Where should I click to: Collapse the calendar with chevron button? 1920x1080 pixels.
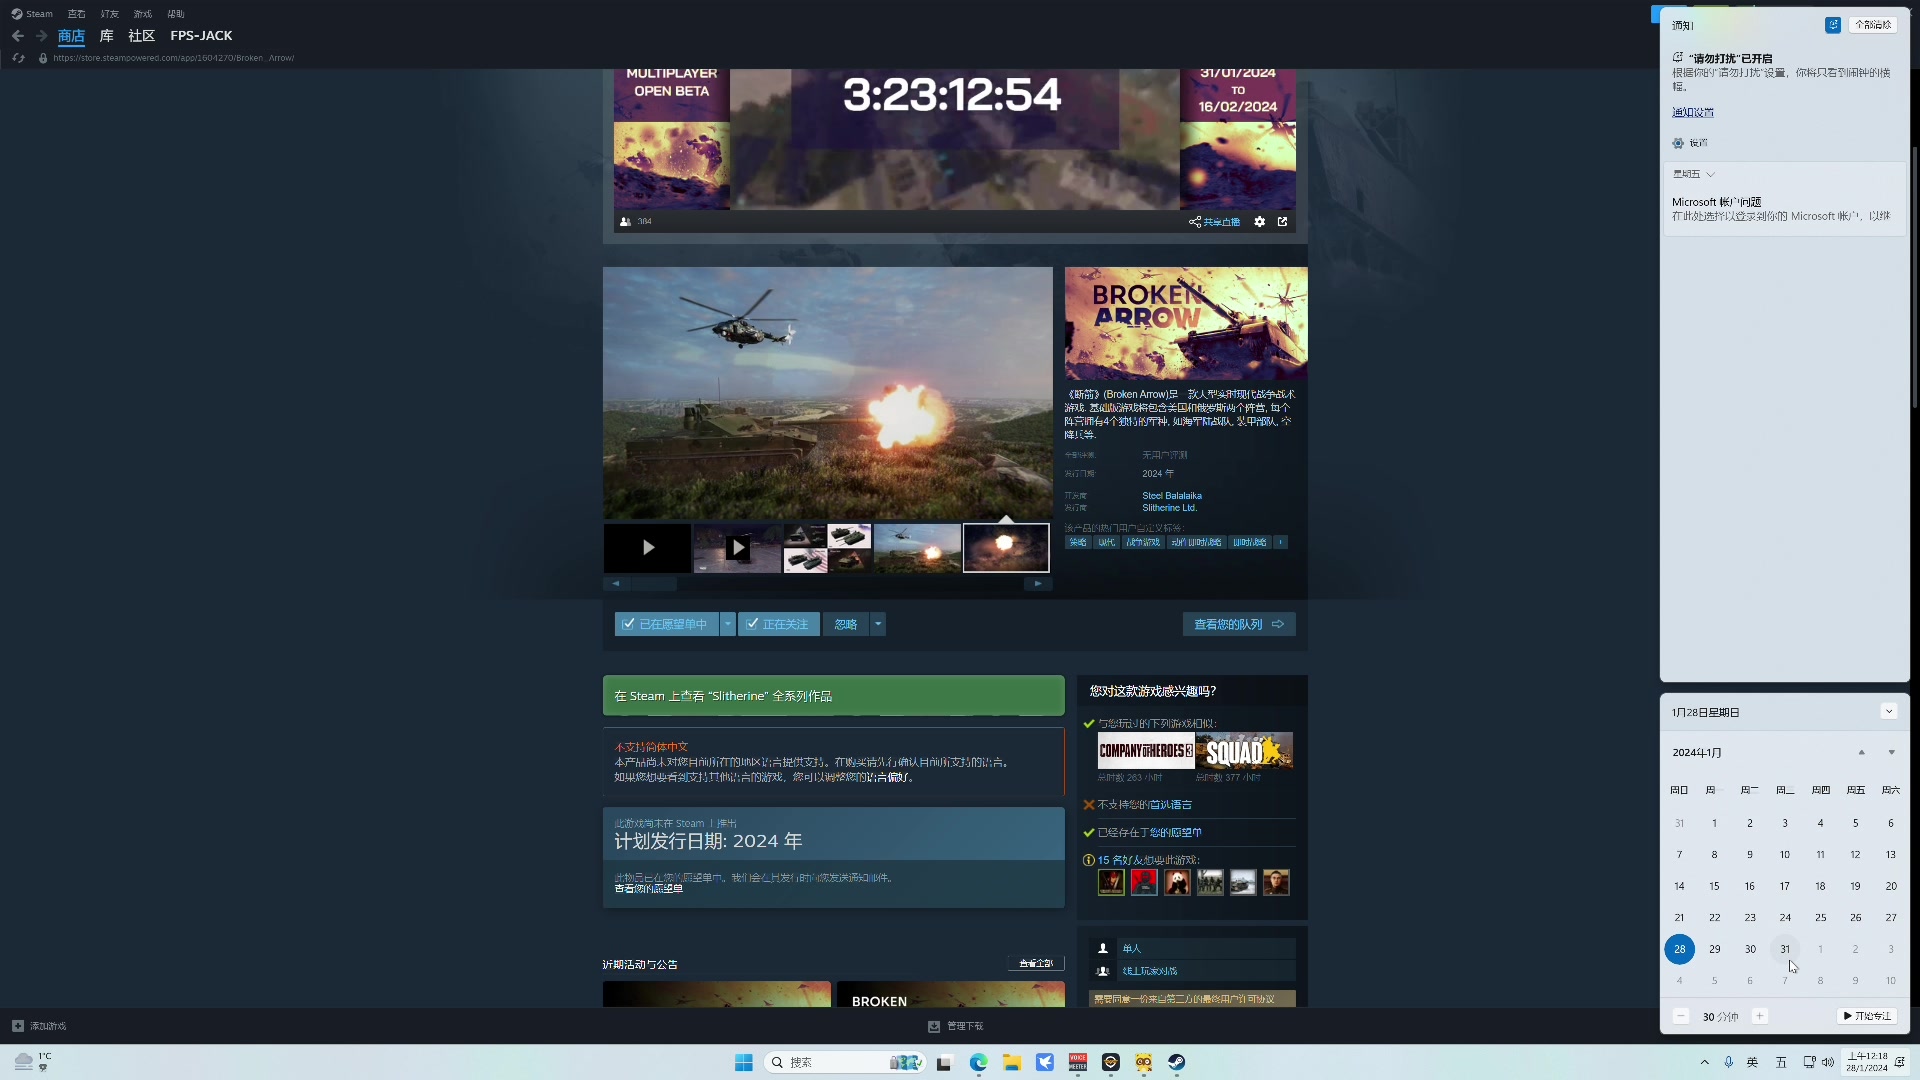[1889, 712]
